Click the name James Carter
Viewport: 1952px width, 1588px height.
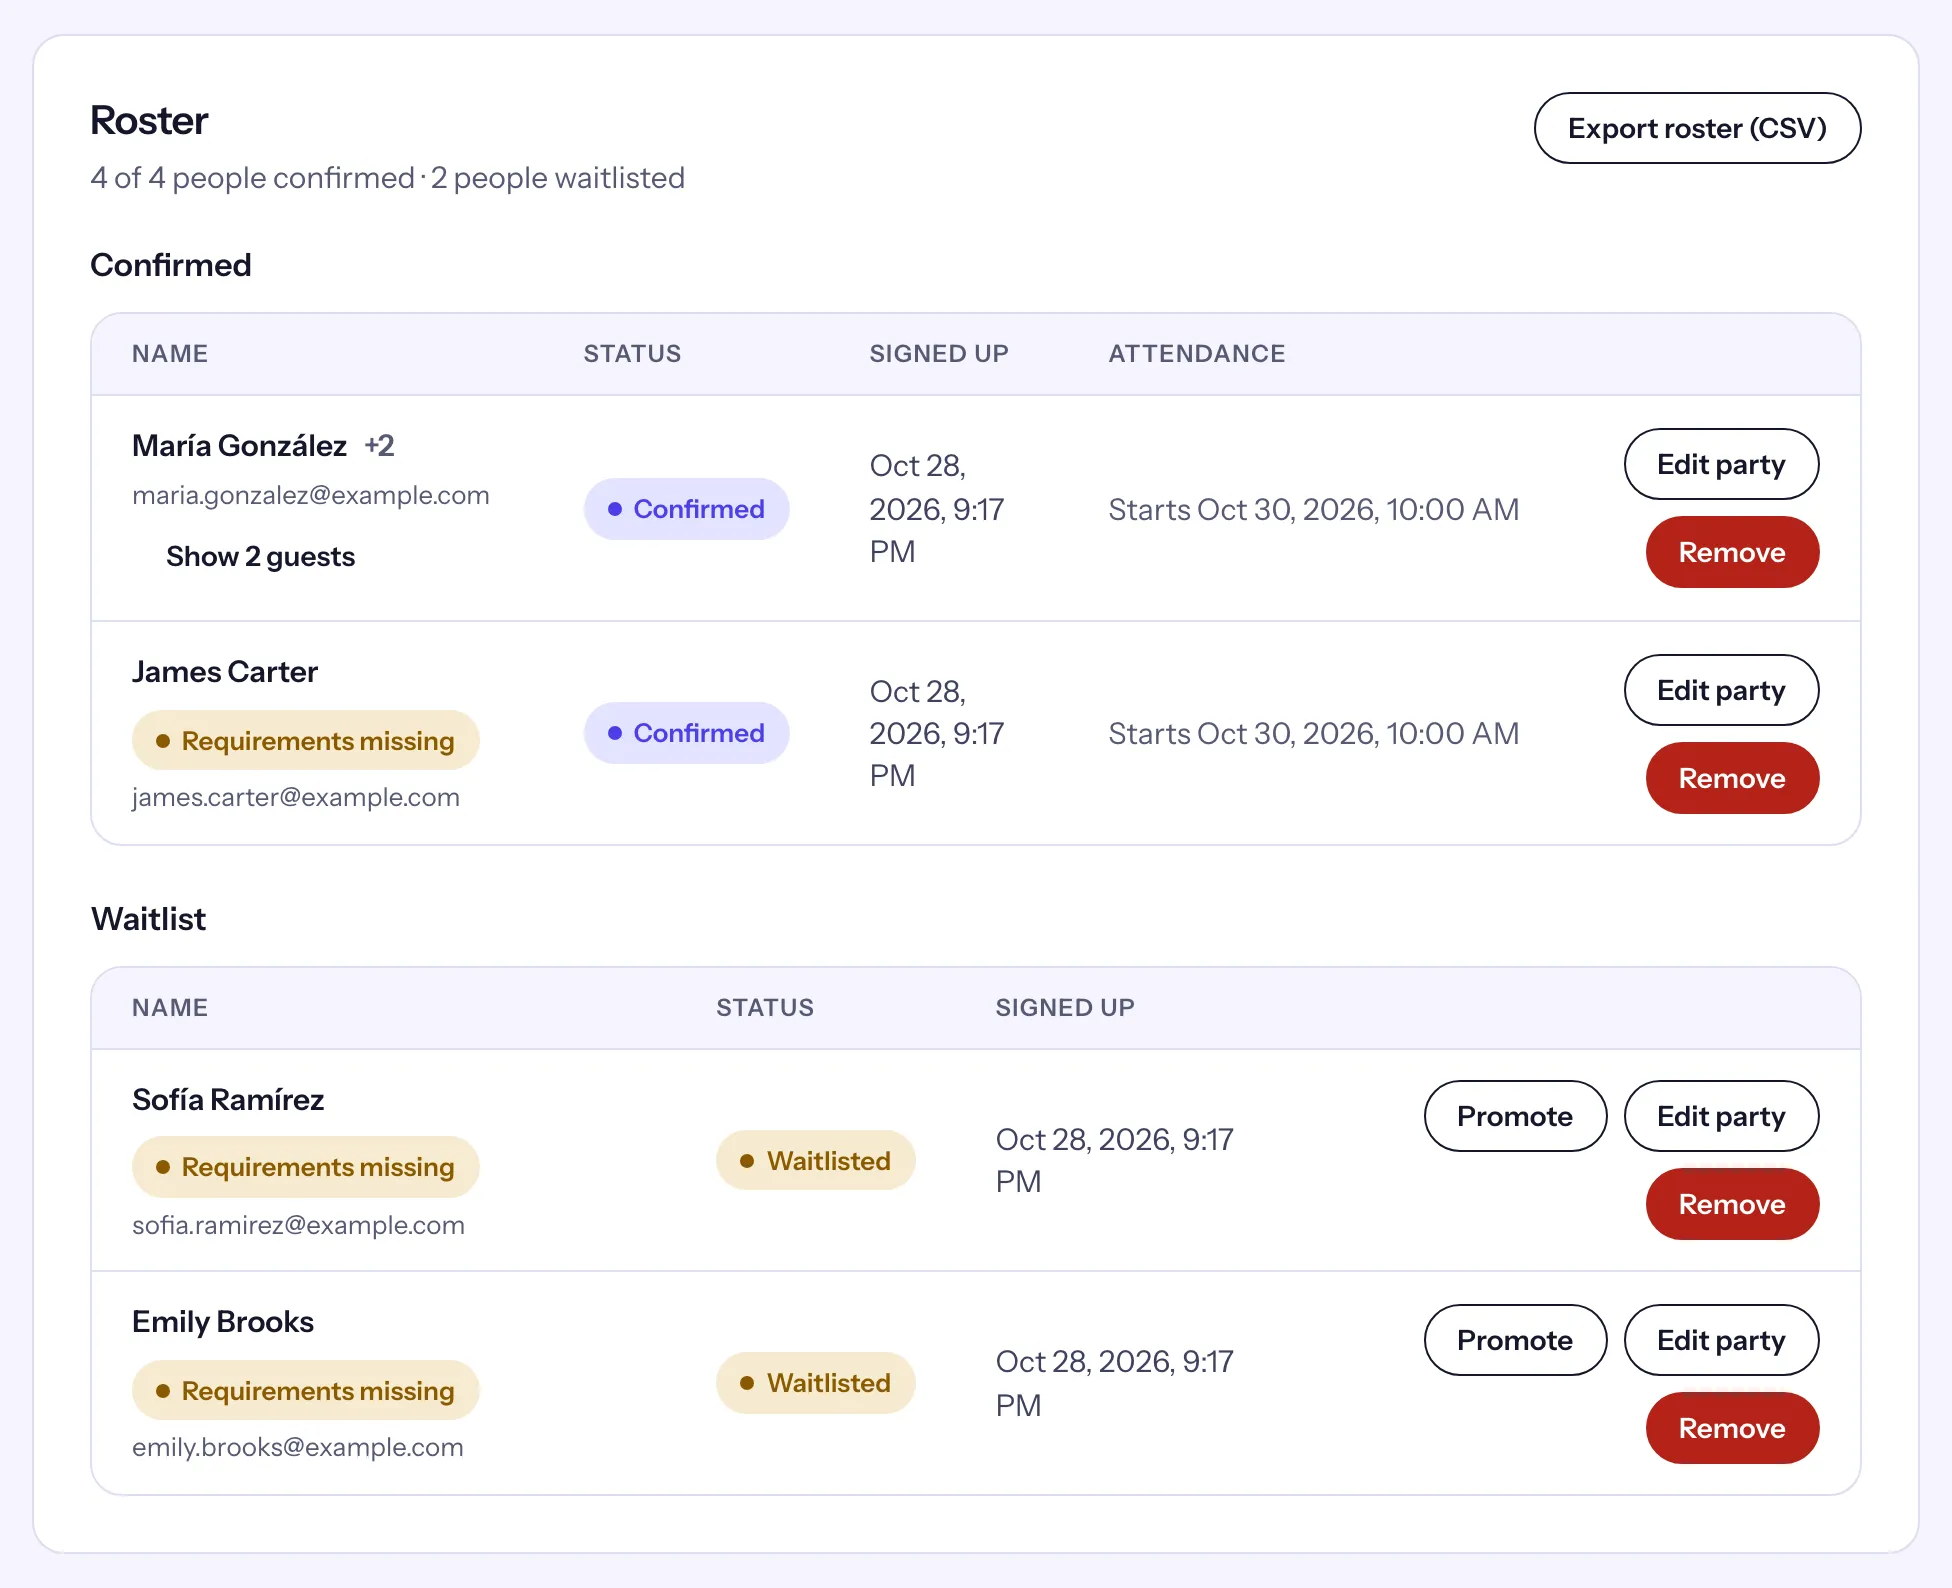click(225, 671)
